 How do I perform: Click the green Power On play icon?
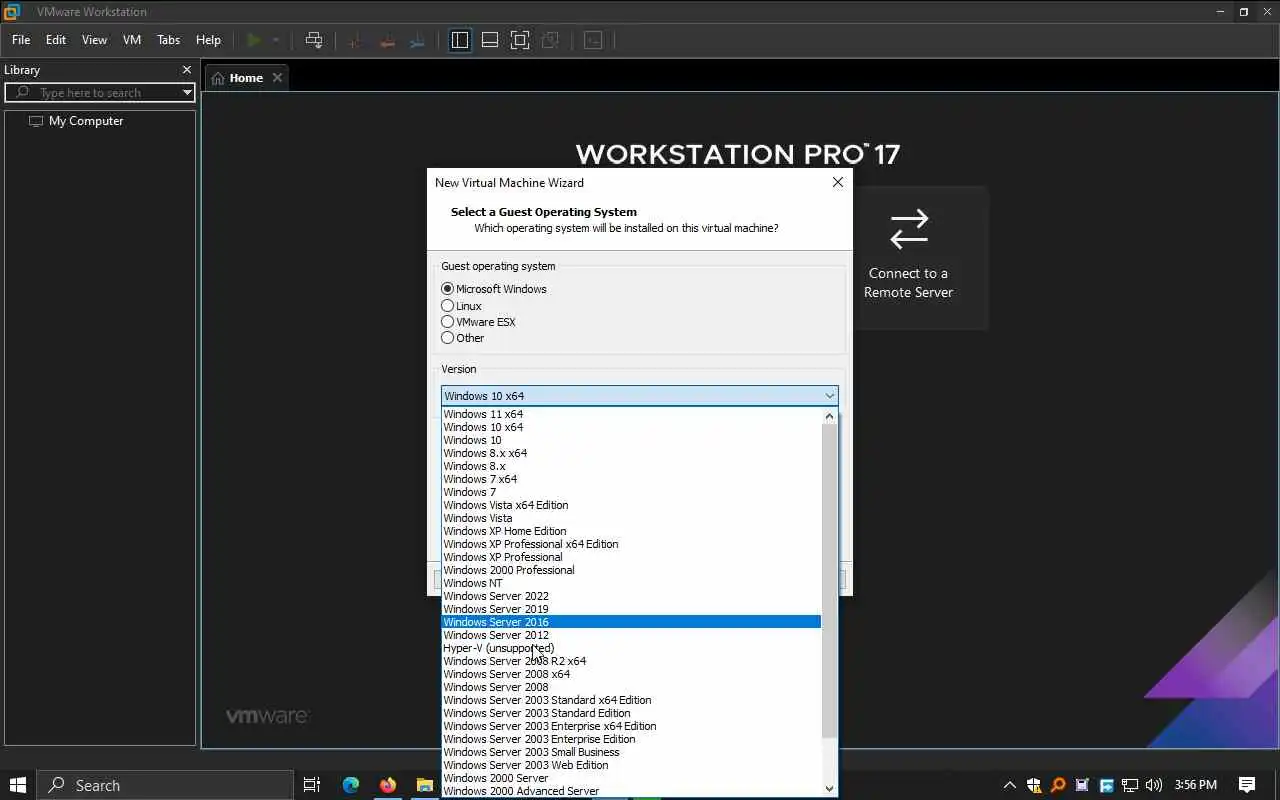tap(254, 40)
